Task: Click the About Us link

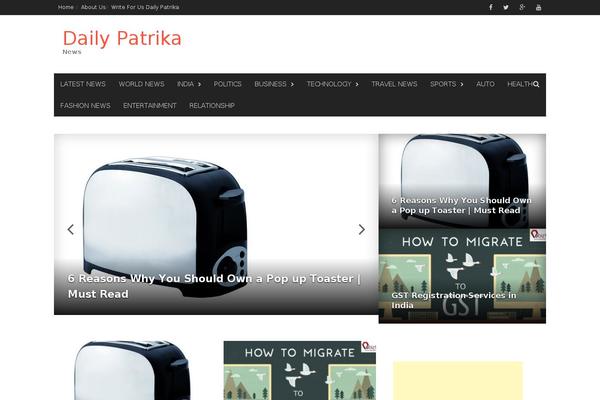Action: pyautogui.click(x=93, y=7)
